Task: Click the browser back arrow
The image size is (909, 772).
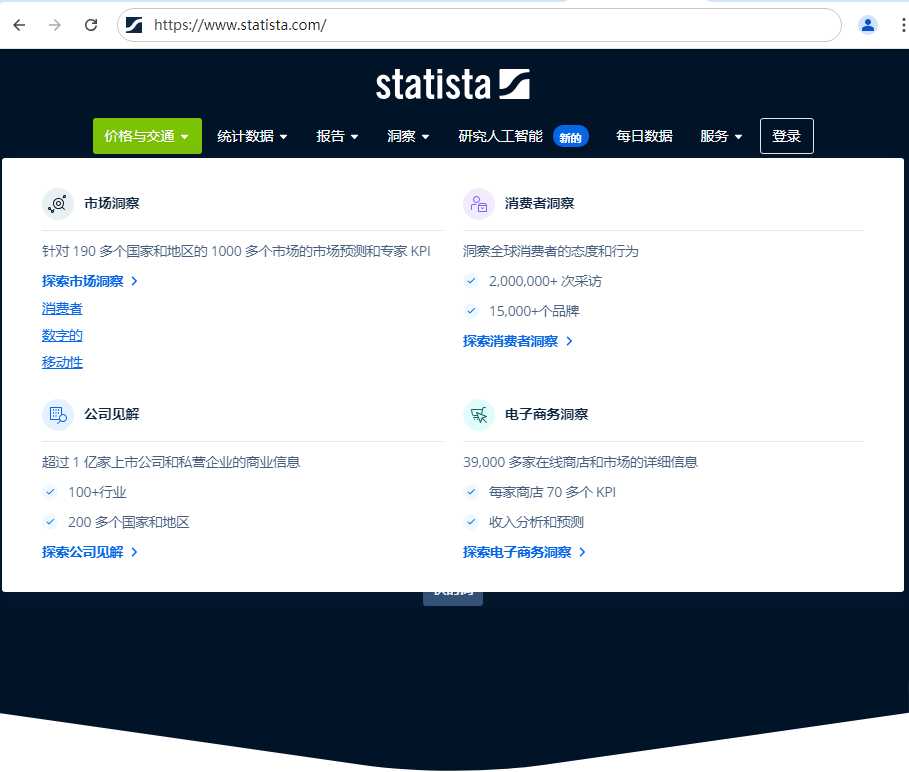Action: click(x=19, y=25)
